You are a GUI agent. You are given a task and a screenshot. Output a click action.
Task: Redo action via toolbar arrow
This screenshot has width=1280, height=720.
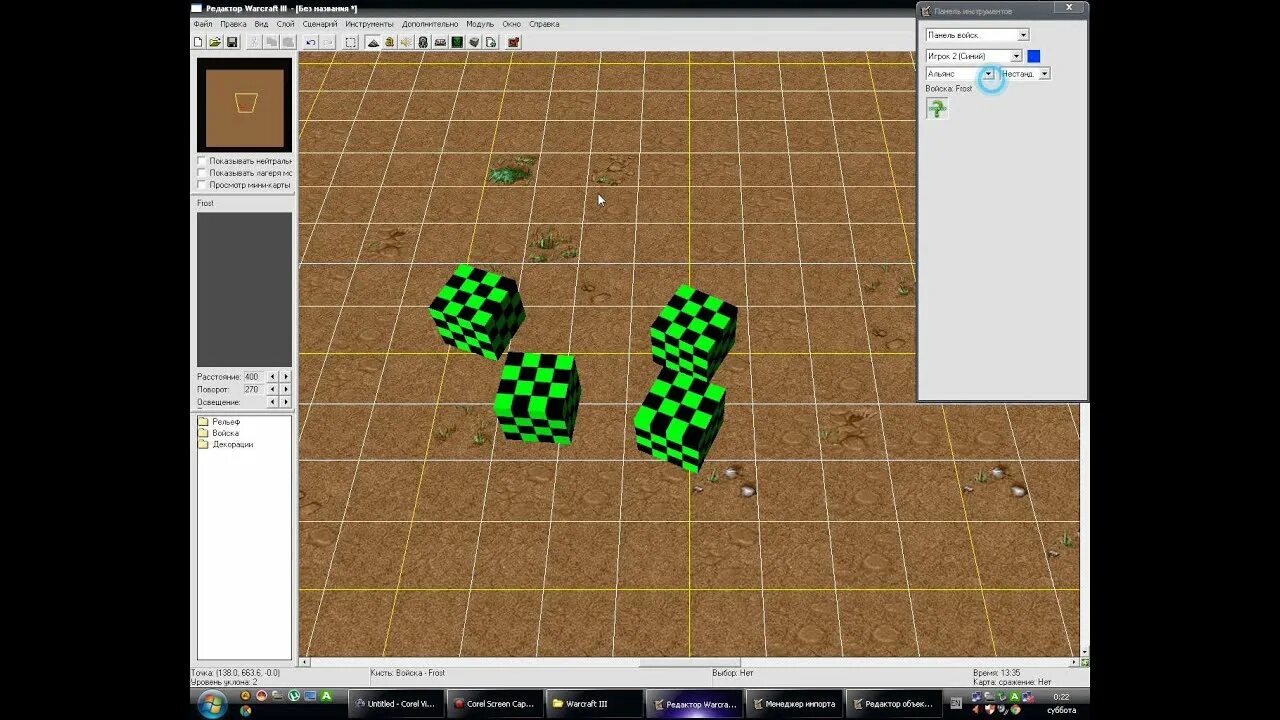328,42
